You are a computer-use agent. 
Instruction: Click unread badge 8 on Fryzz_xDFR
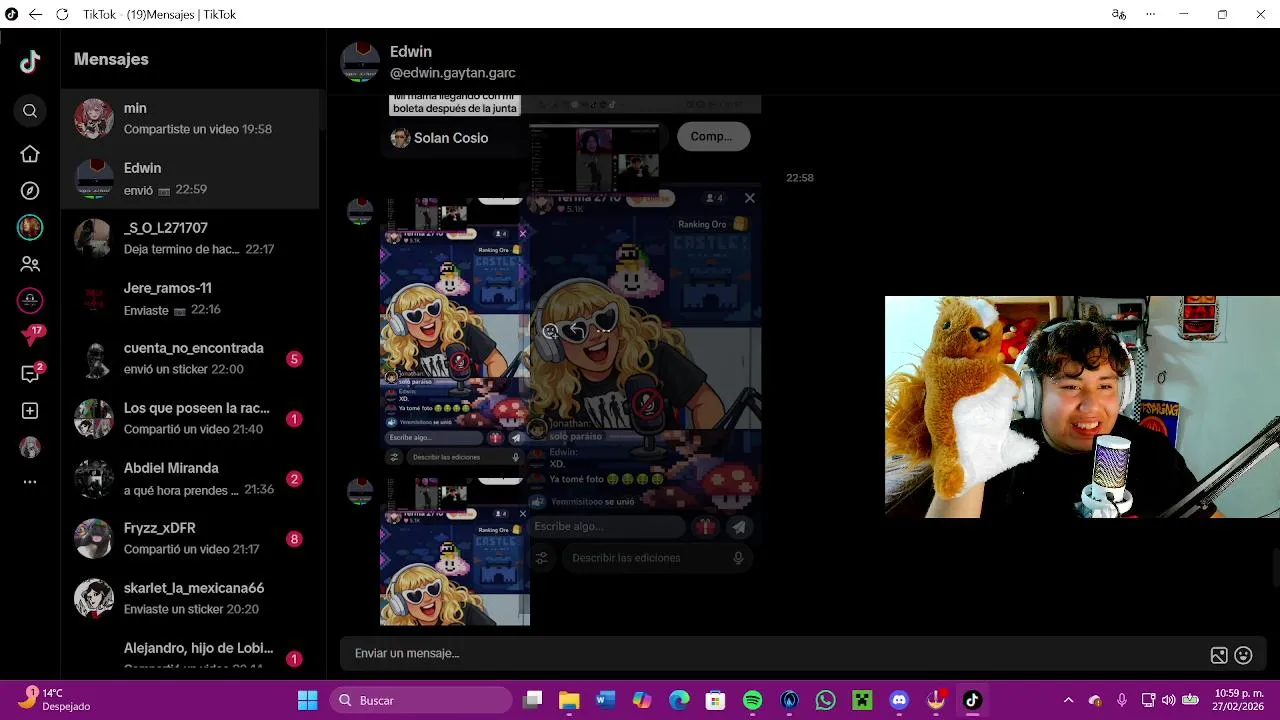[294, 539]
